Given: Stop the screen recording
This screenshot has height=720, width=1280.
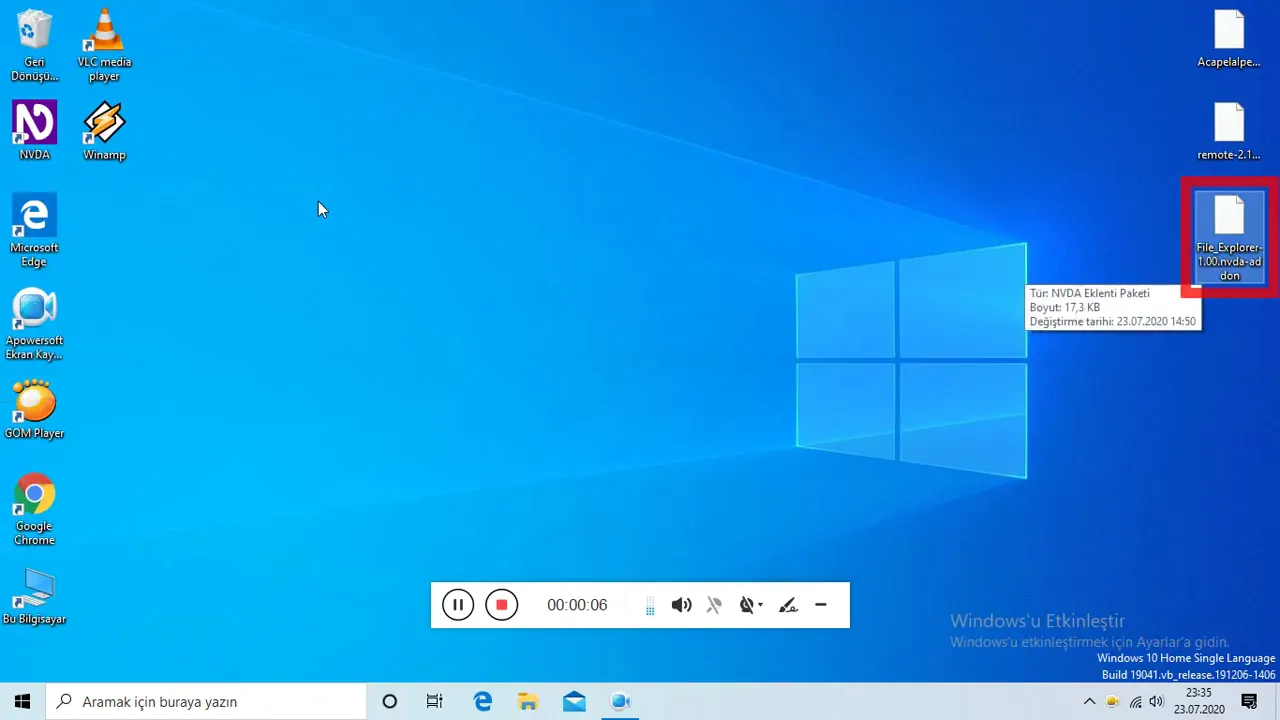Looking at the screenshot, I should [502, 605].
